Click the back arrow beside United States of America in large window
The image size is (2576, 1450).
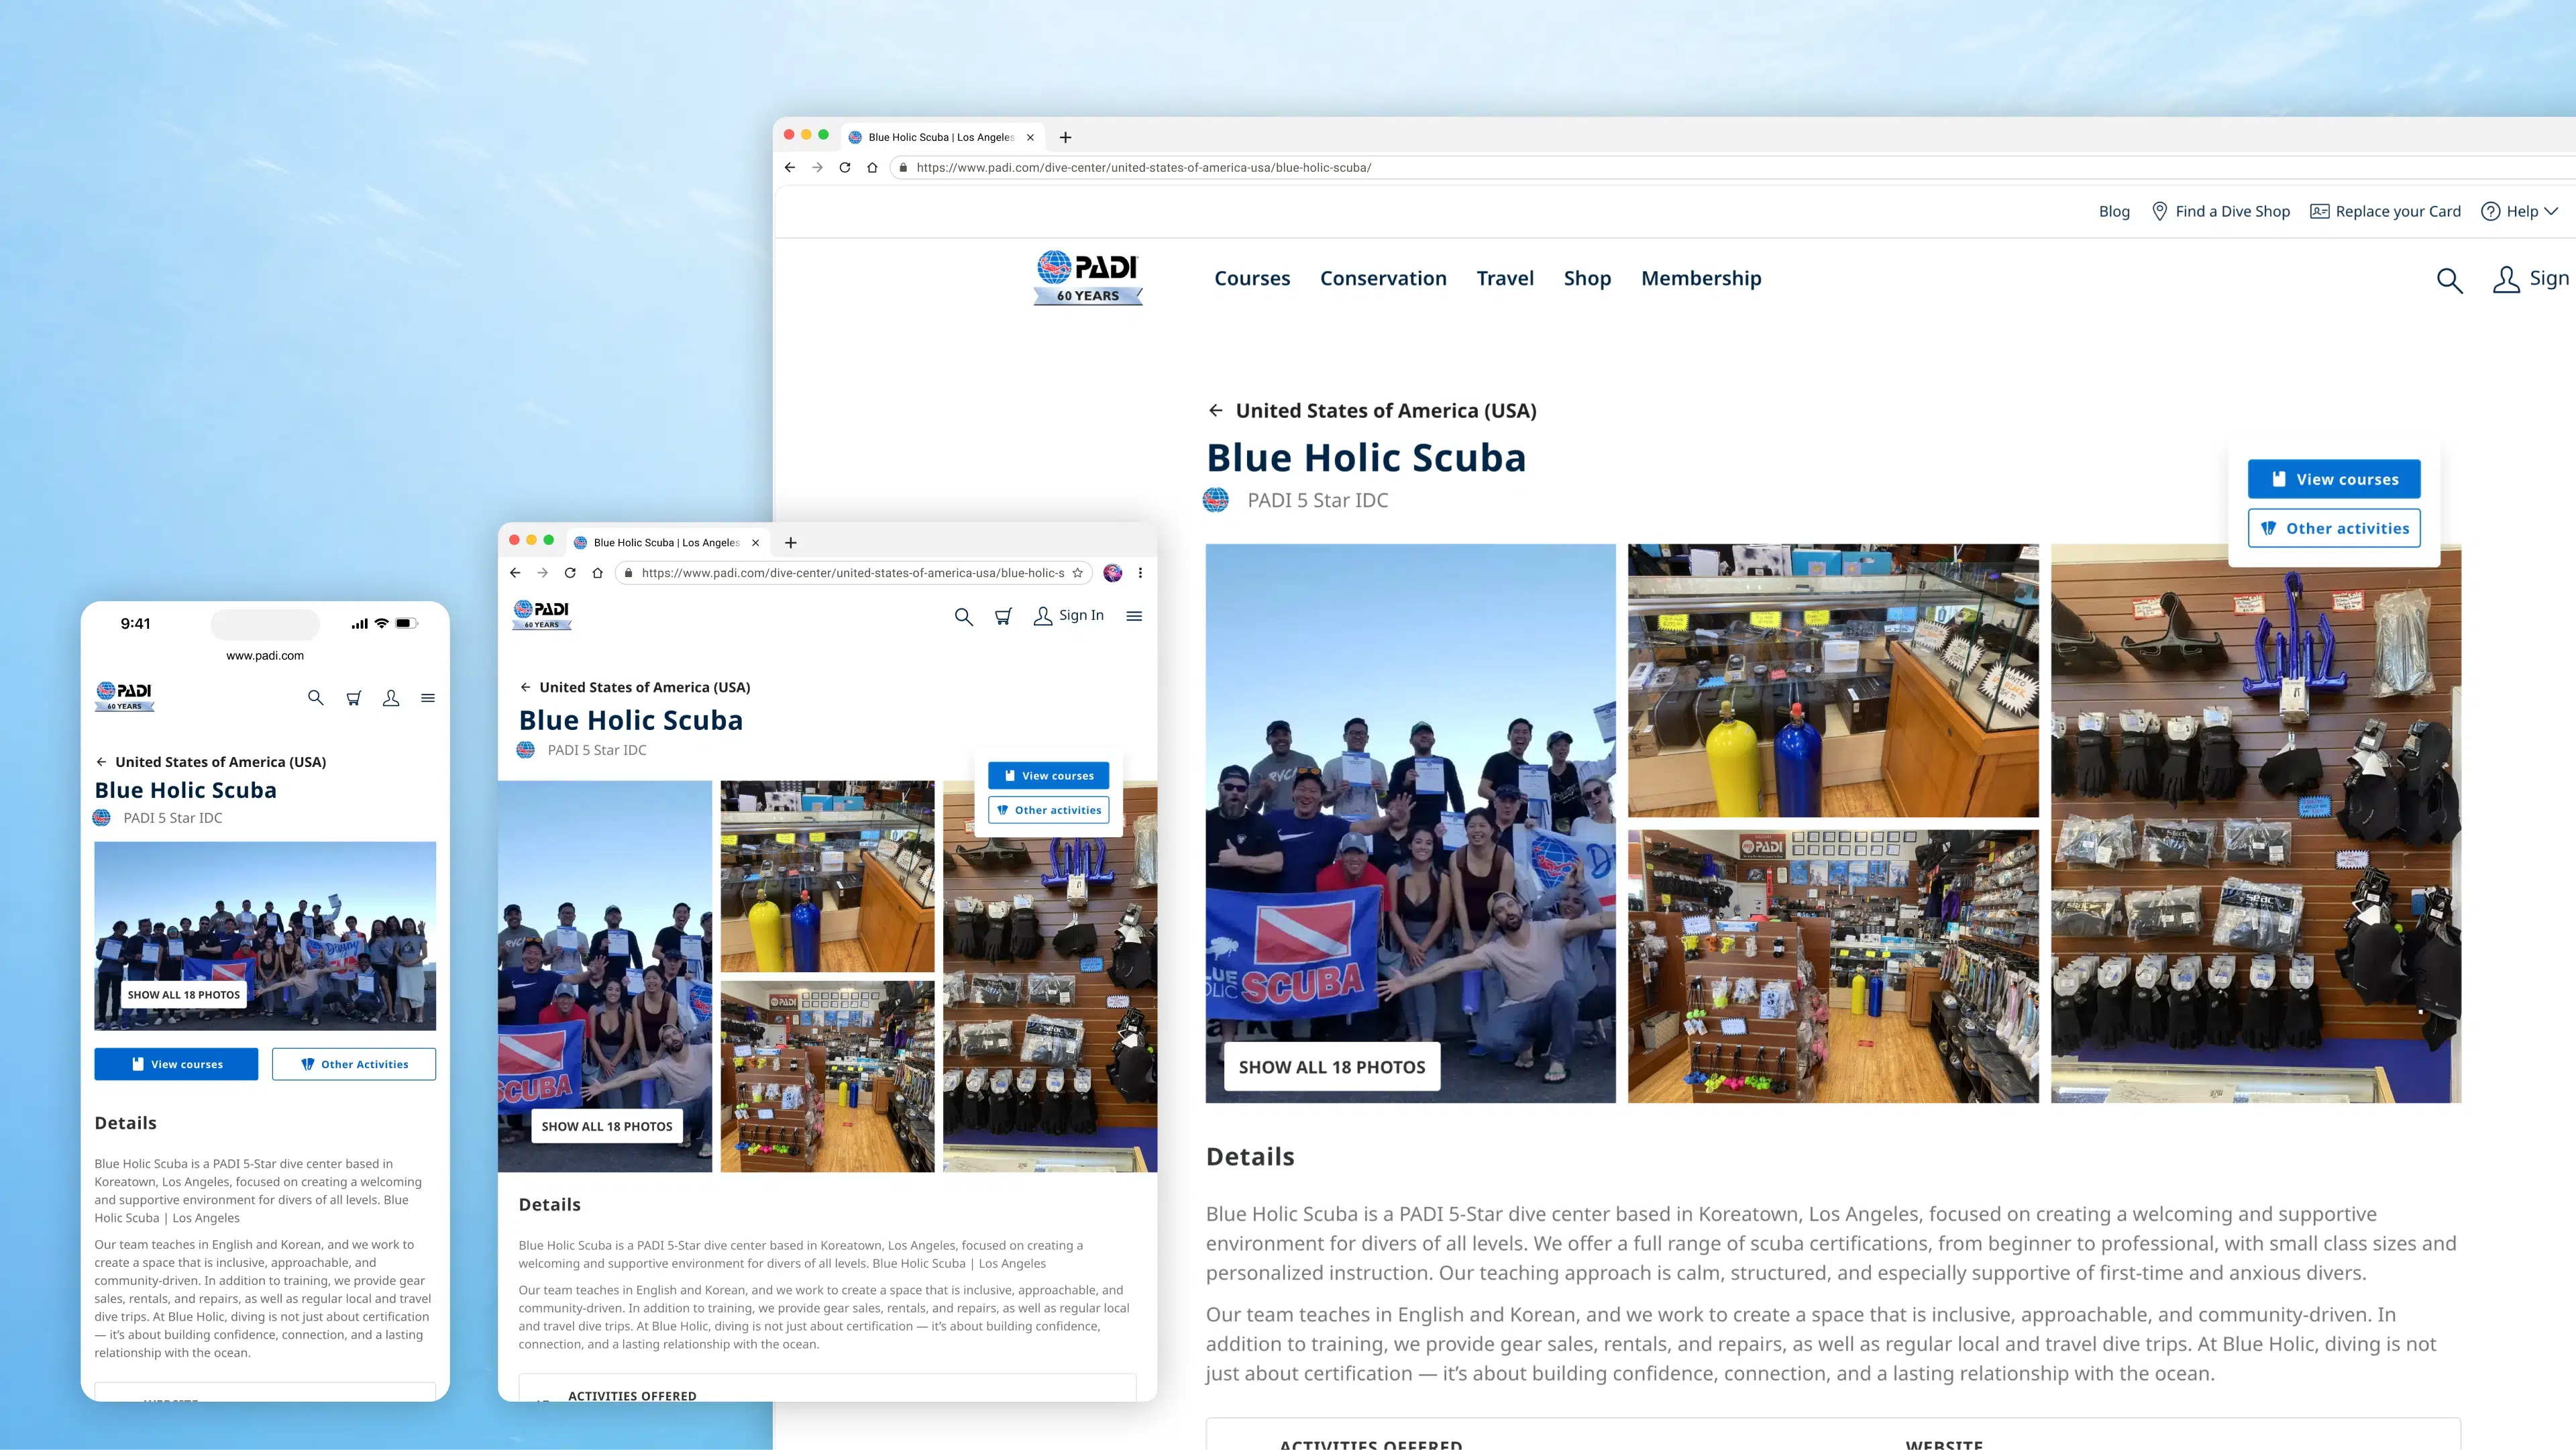[1215, 410]
